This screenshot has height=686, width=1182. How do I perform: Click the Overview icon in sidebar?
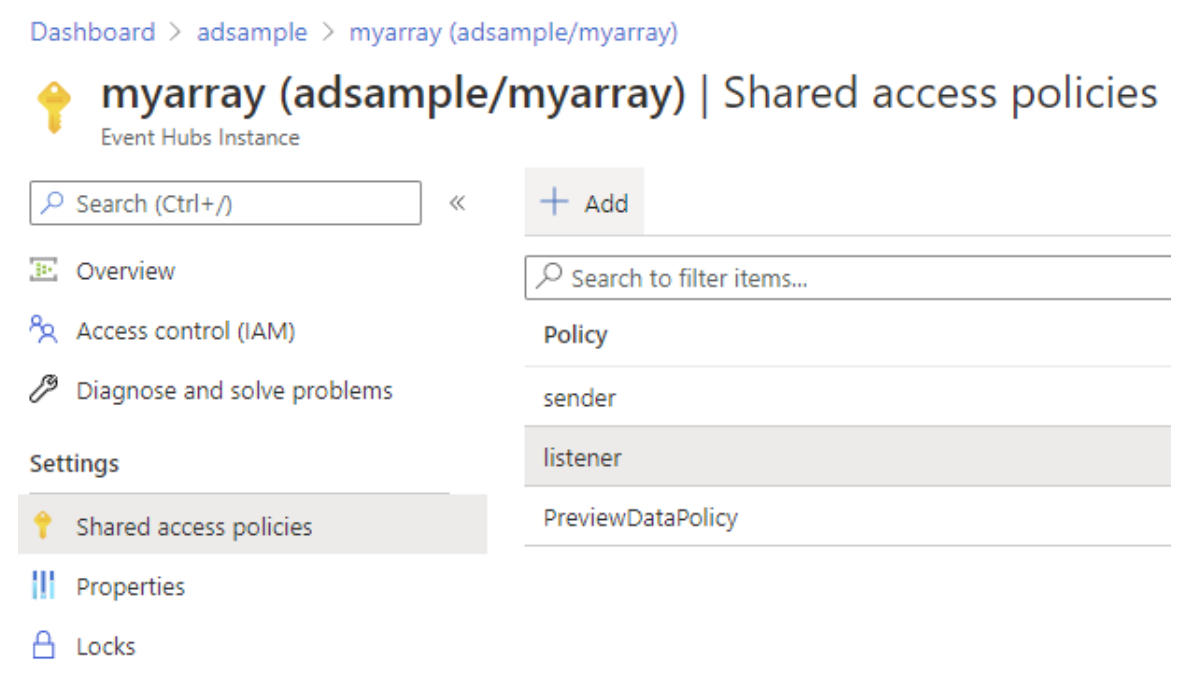[43, 271]
